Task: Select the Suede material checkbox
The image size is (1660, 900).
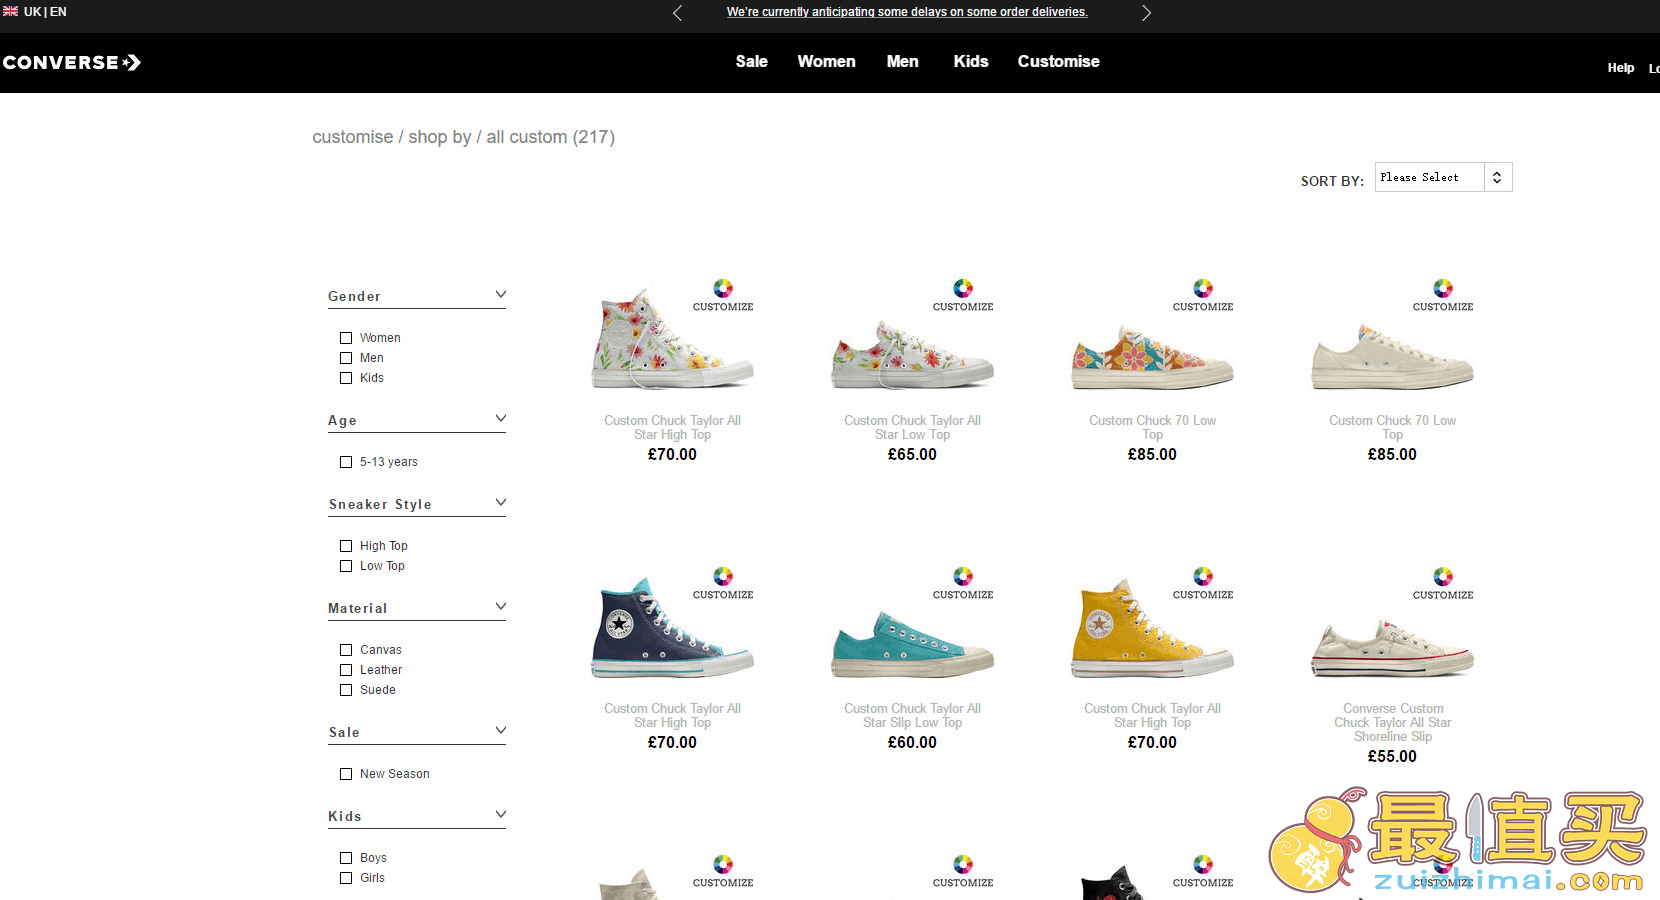Action: click(346, 690)
